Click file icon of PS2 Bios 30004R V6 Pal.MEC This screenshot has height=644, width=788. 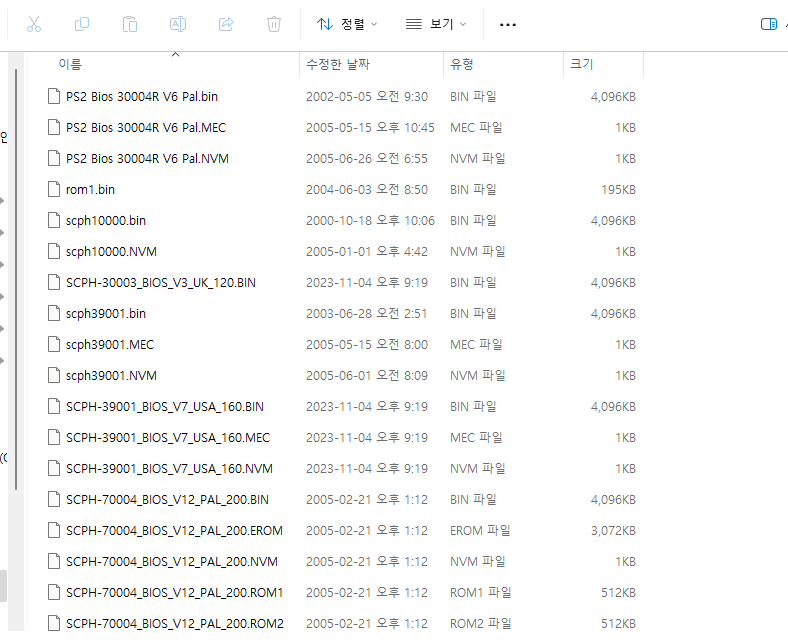pyautogui.click(x=54, y=127)
